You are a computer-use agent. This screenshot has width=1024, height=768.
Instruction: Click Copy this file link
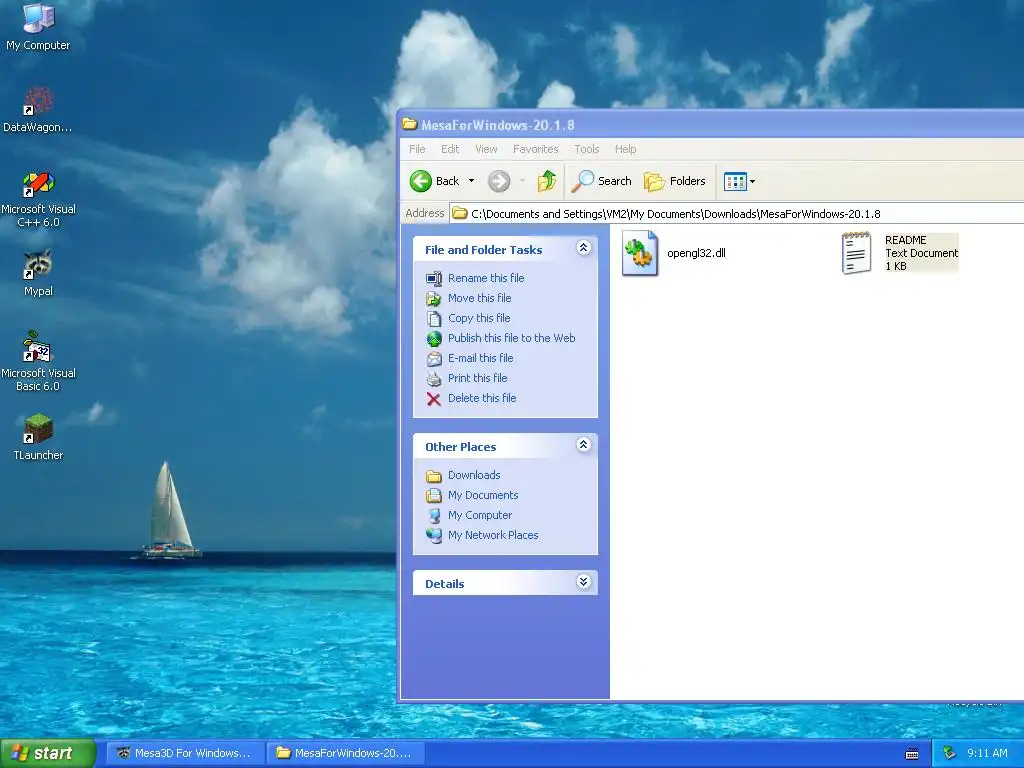pos(479,318)
